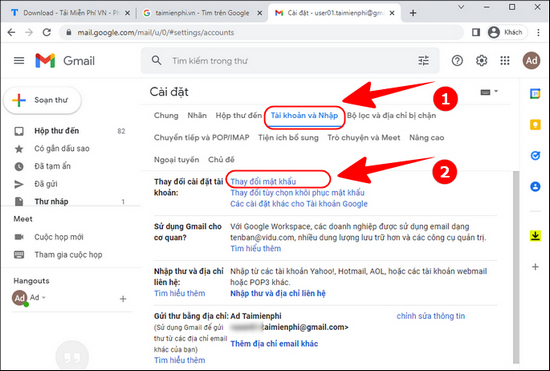Viewport: 550px width, 371px height.
Task: Start new Hangouts conversation plus icon
Action: click(123, 299)
